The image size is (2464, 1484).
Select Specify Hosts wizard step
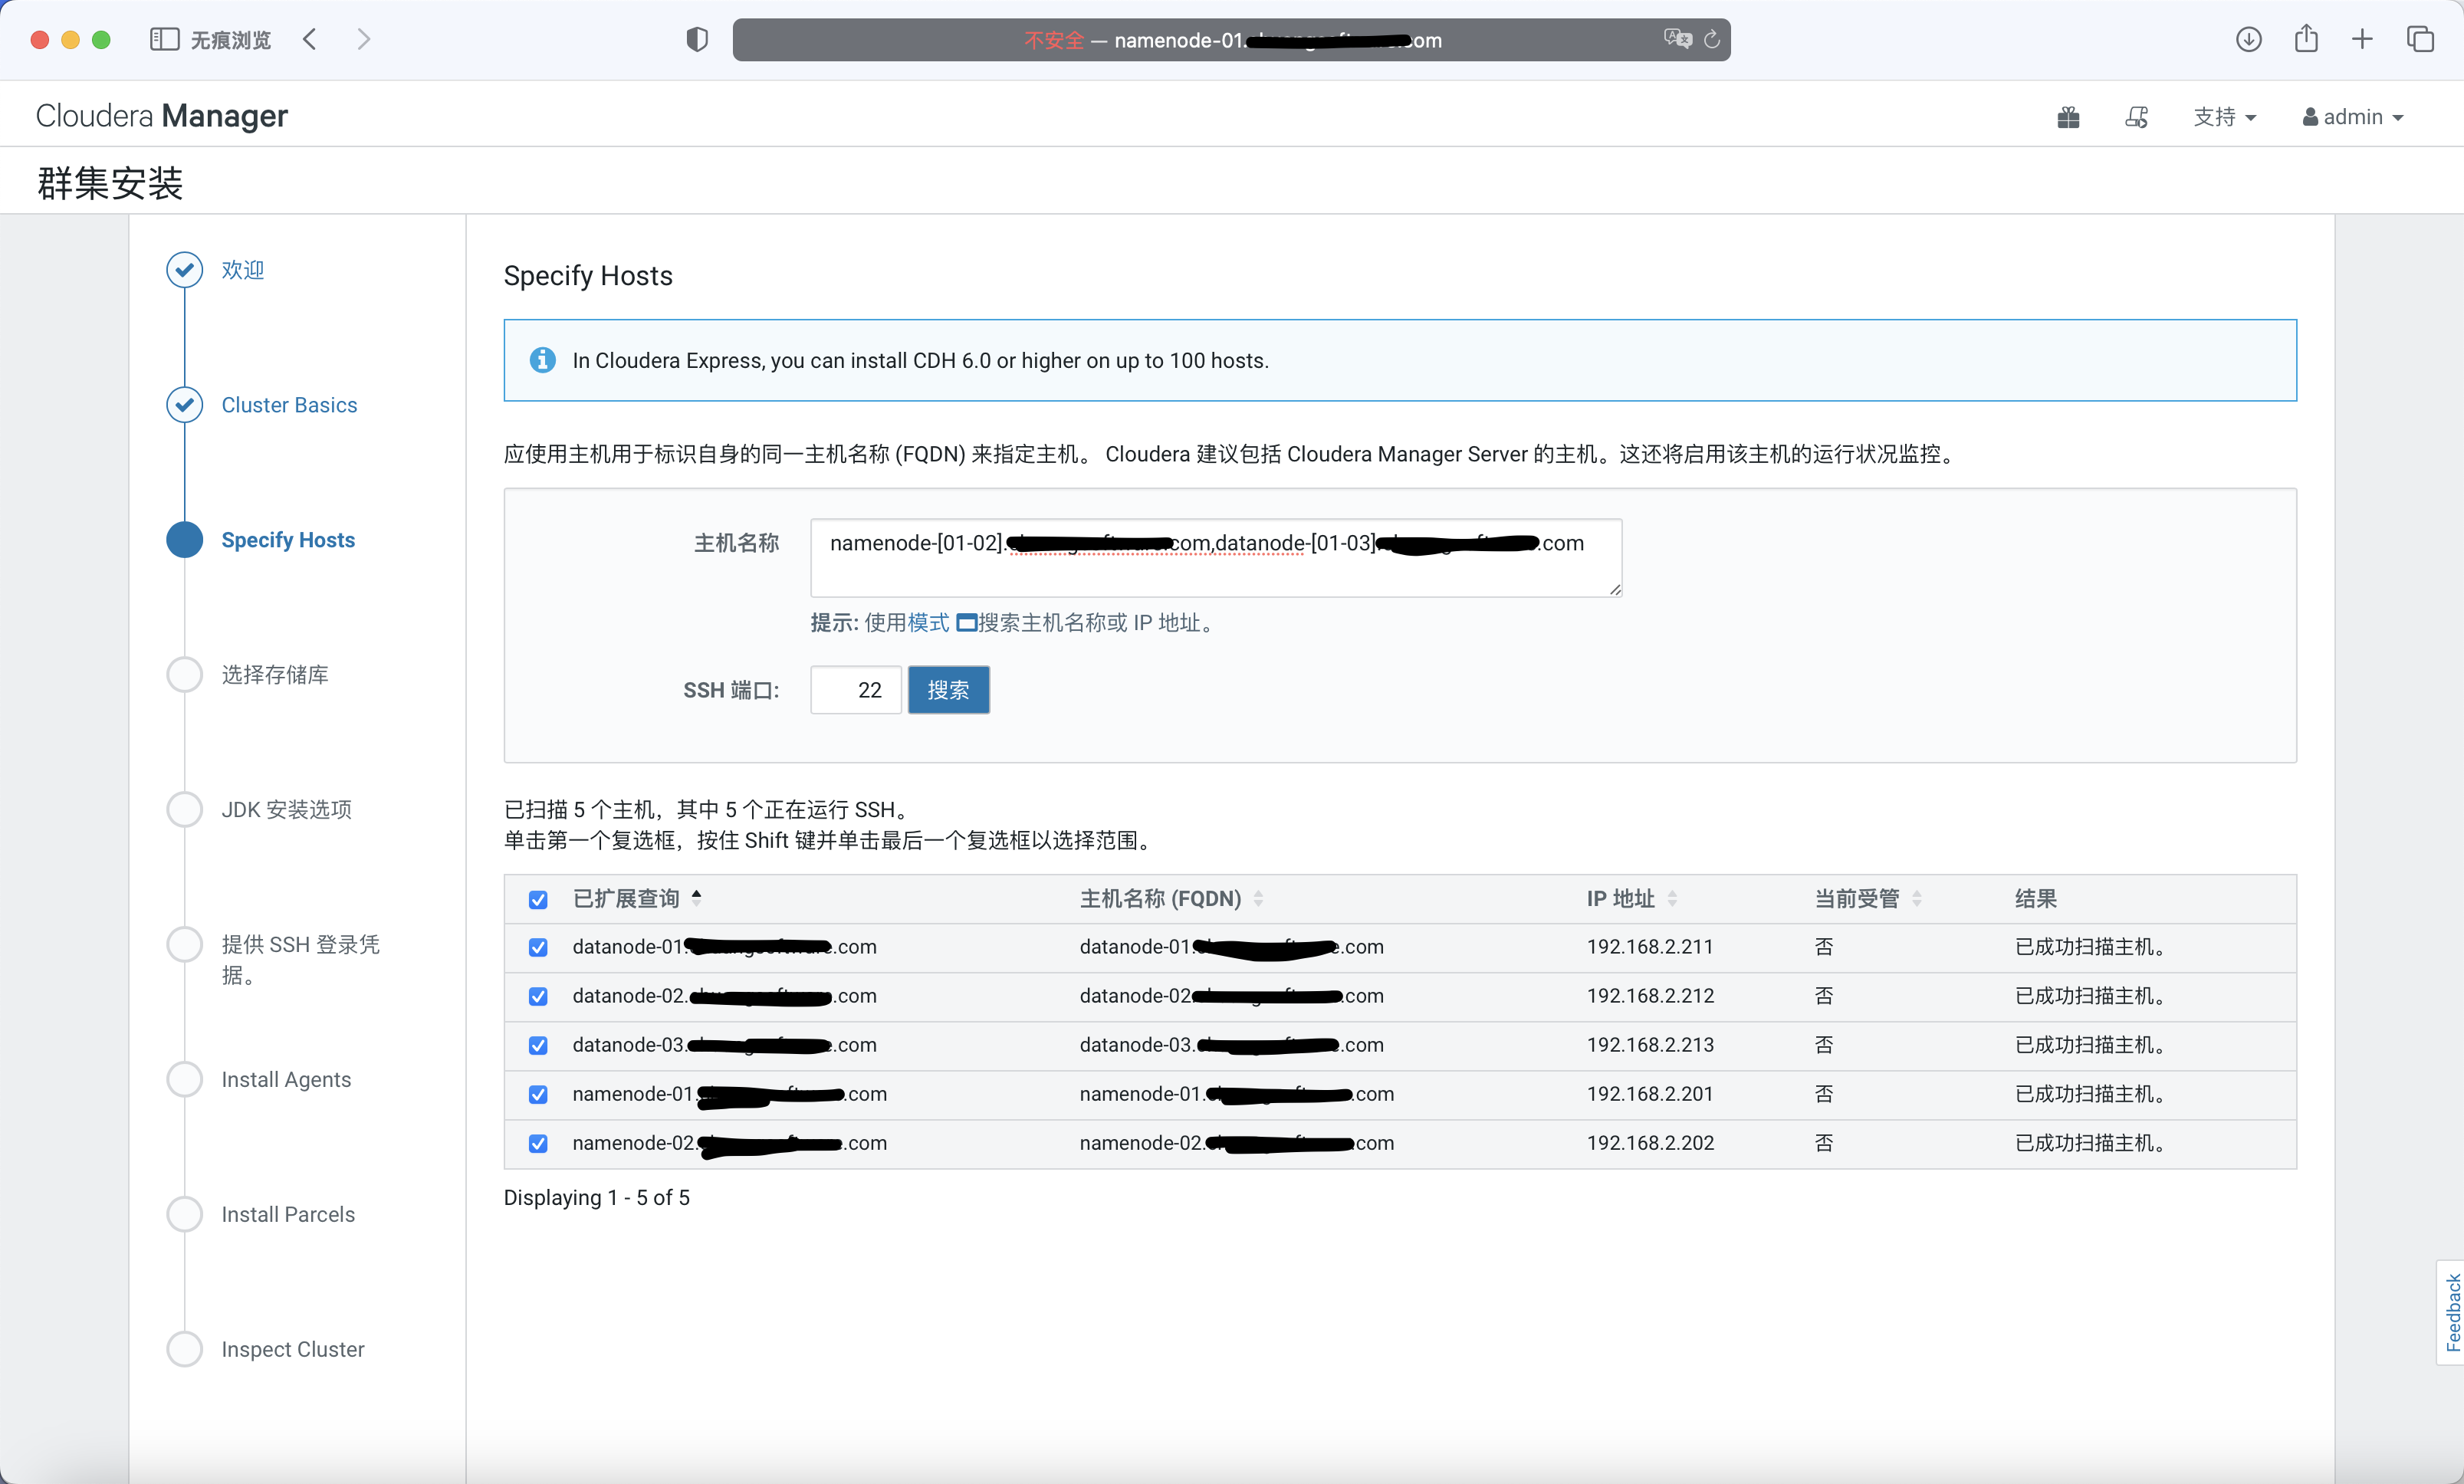[x=288, y=540]
